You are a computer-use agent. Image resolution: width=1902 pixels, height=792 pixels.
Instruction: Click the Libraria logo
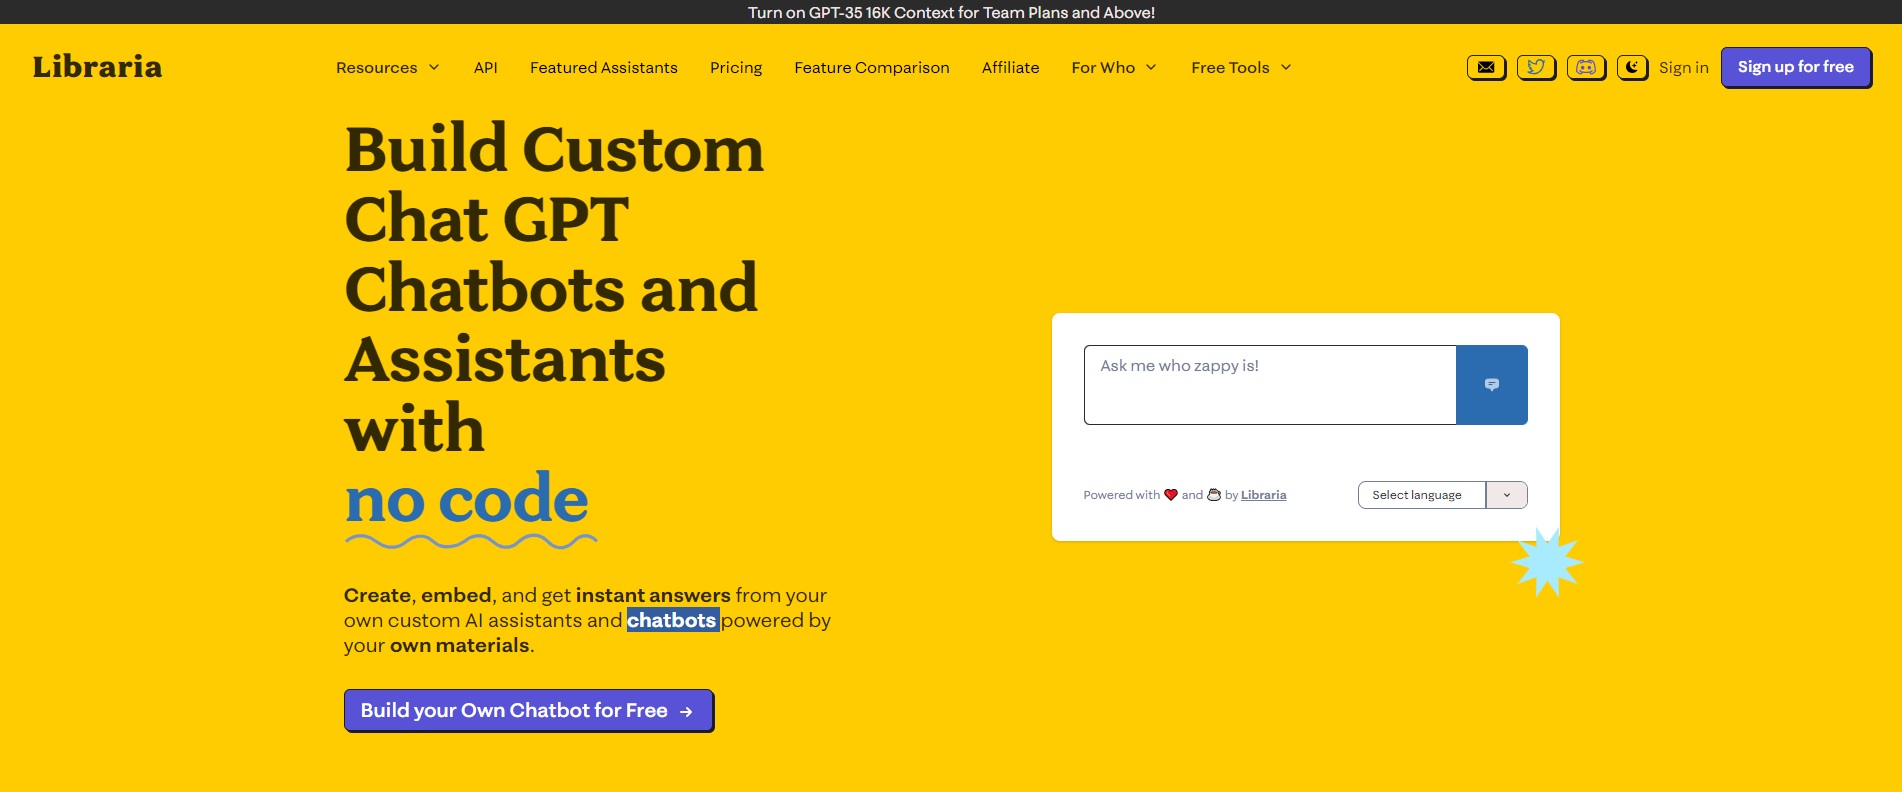point(97,67)
